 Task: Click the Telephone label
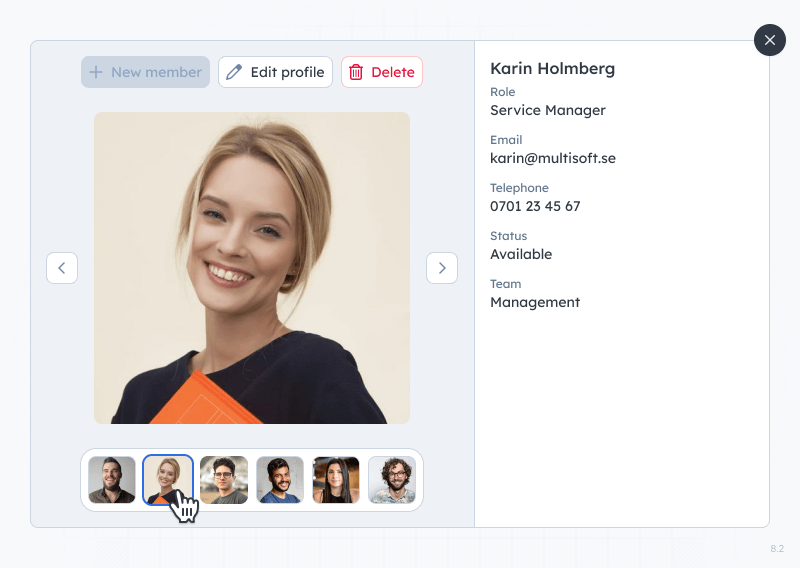click(519, 188)
